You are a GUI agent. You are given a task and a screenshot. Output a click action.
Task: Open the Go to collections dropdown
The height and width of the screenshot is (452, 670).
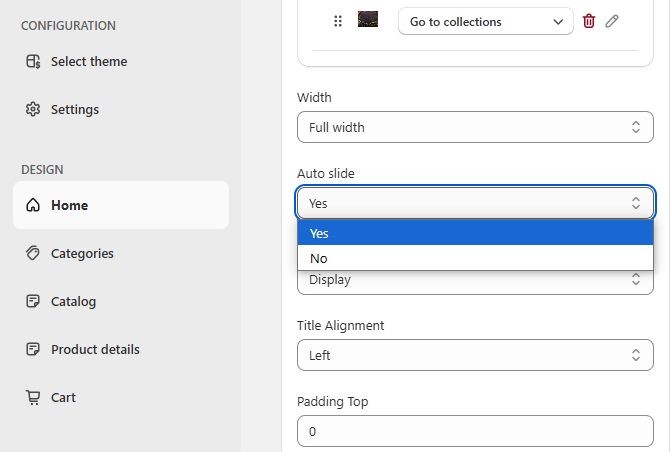click(x=486, y=21)
